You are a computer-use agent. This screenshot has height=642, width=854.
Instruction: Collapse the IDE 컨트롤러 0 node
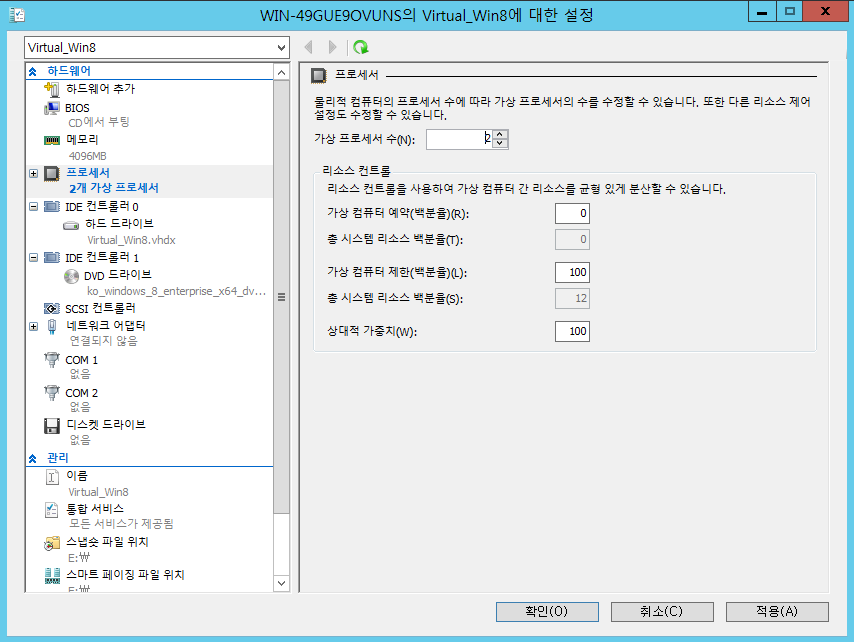pyautogui.click(x=34, y=206)
